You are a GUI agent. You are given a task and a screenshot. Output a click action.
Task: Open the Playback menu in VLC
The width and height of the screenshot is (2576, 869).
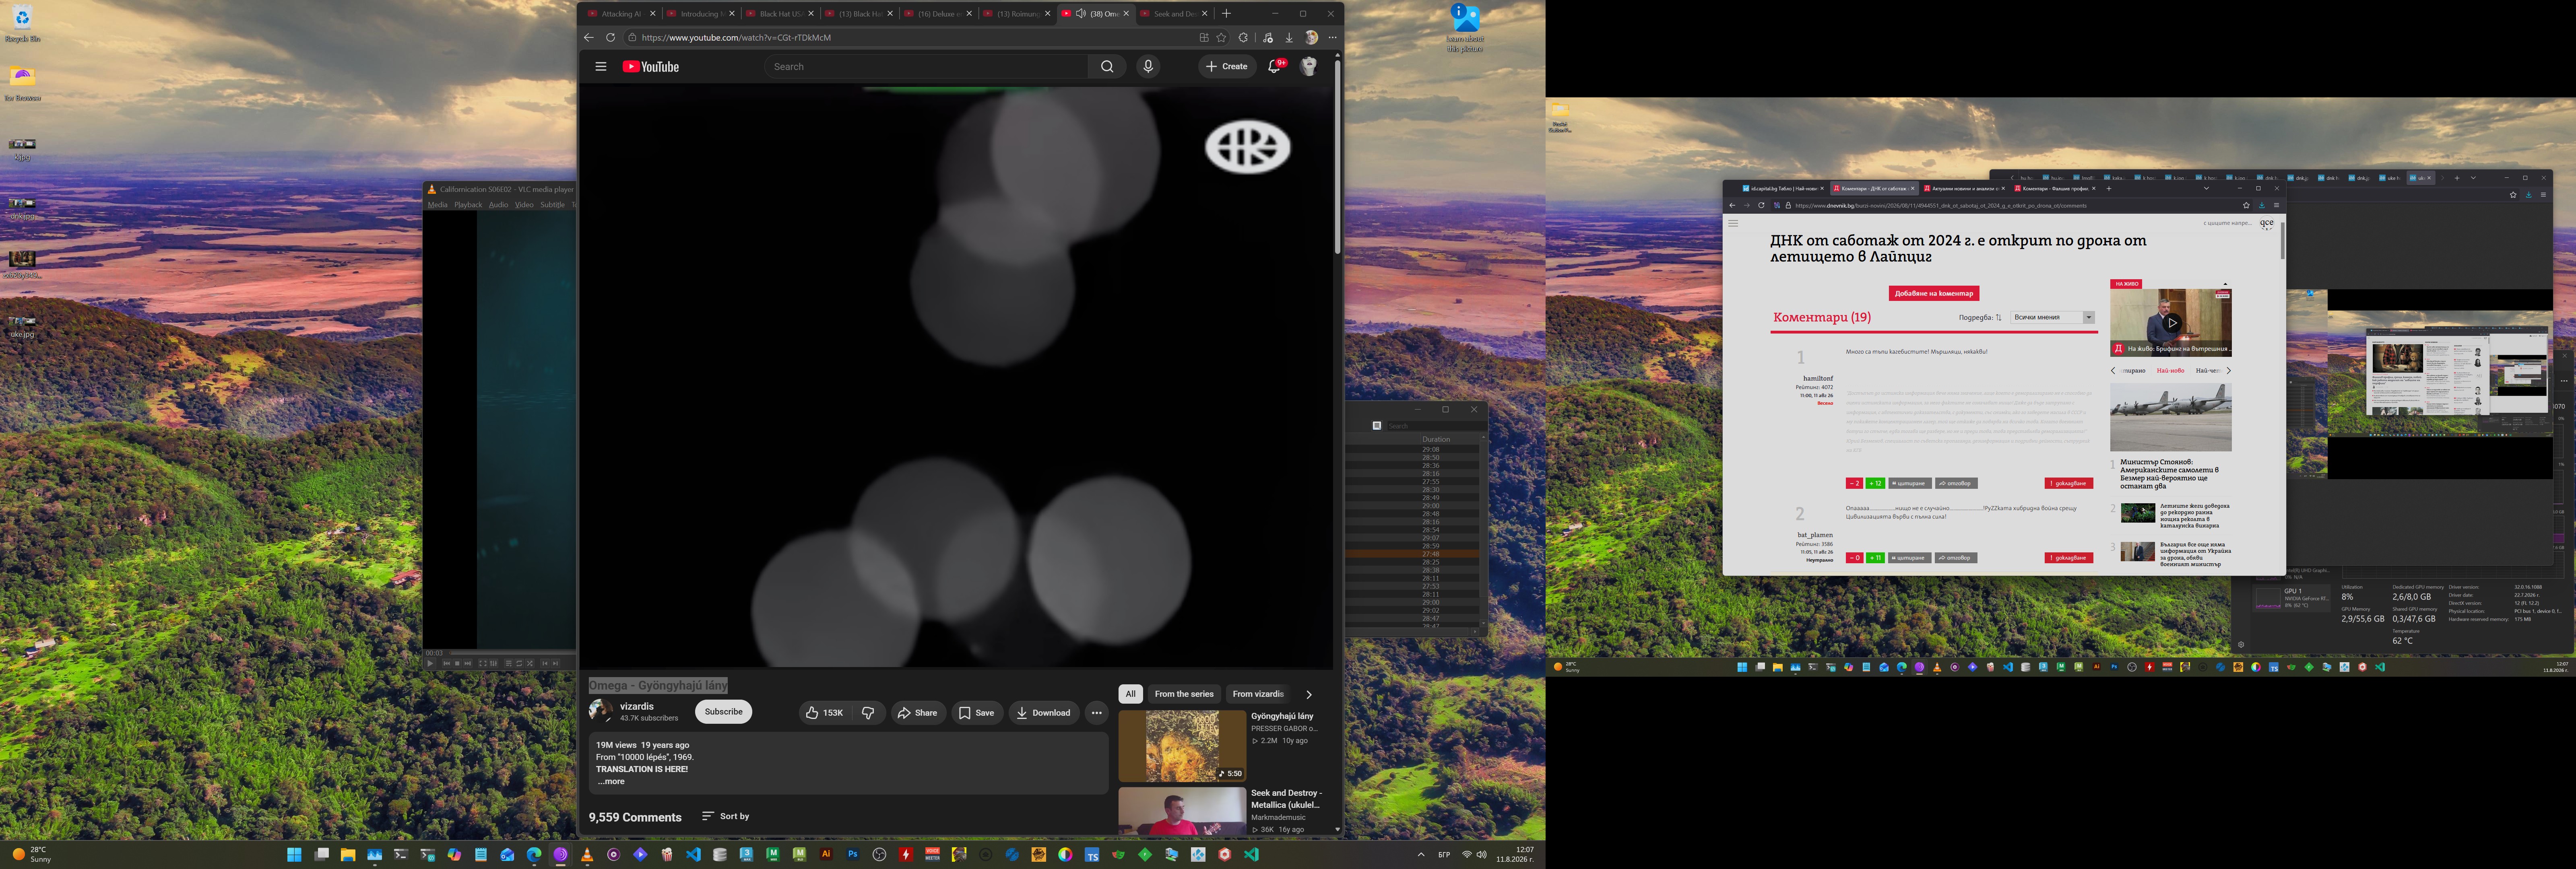click(468, 205)
